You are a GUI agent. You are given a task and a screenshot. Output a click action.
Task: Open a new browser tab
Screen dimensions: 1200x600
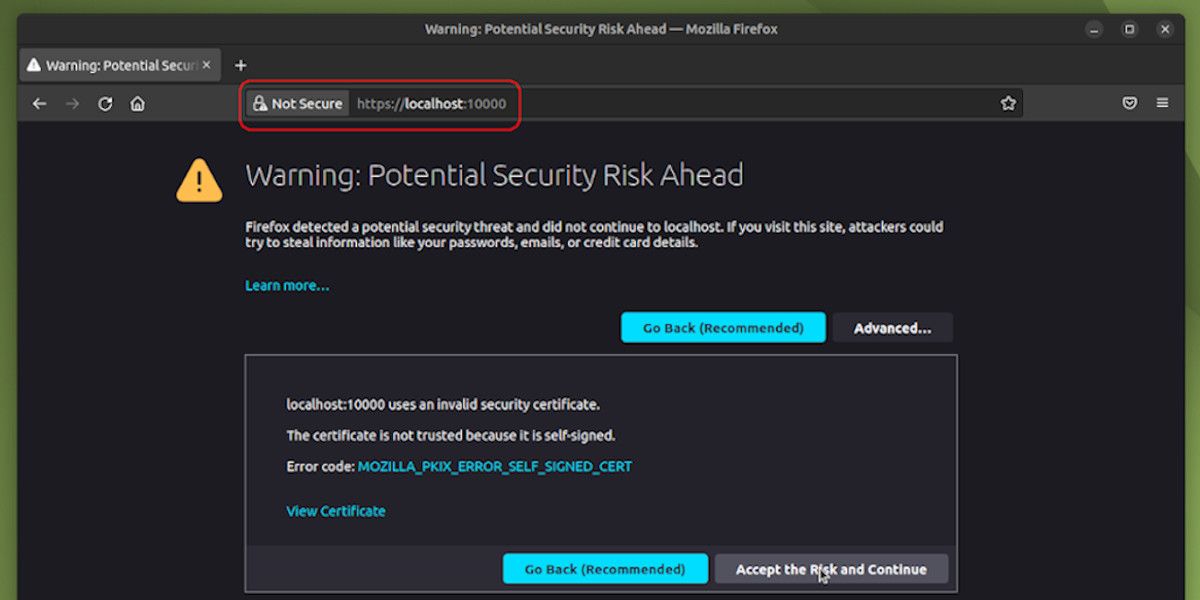click(240, 64)
